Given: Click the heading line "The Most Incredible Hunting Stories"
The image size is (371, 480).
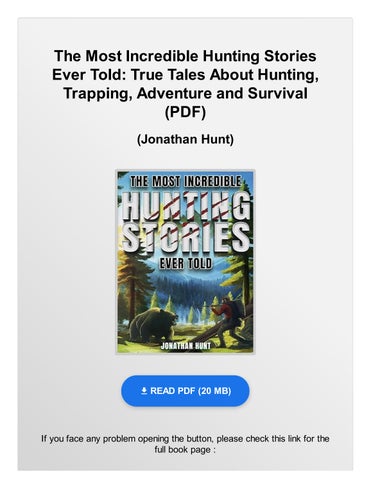Looking at the screenshot, I should coord(185,56).
